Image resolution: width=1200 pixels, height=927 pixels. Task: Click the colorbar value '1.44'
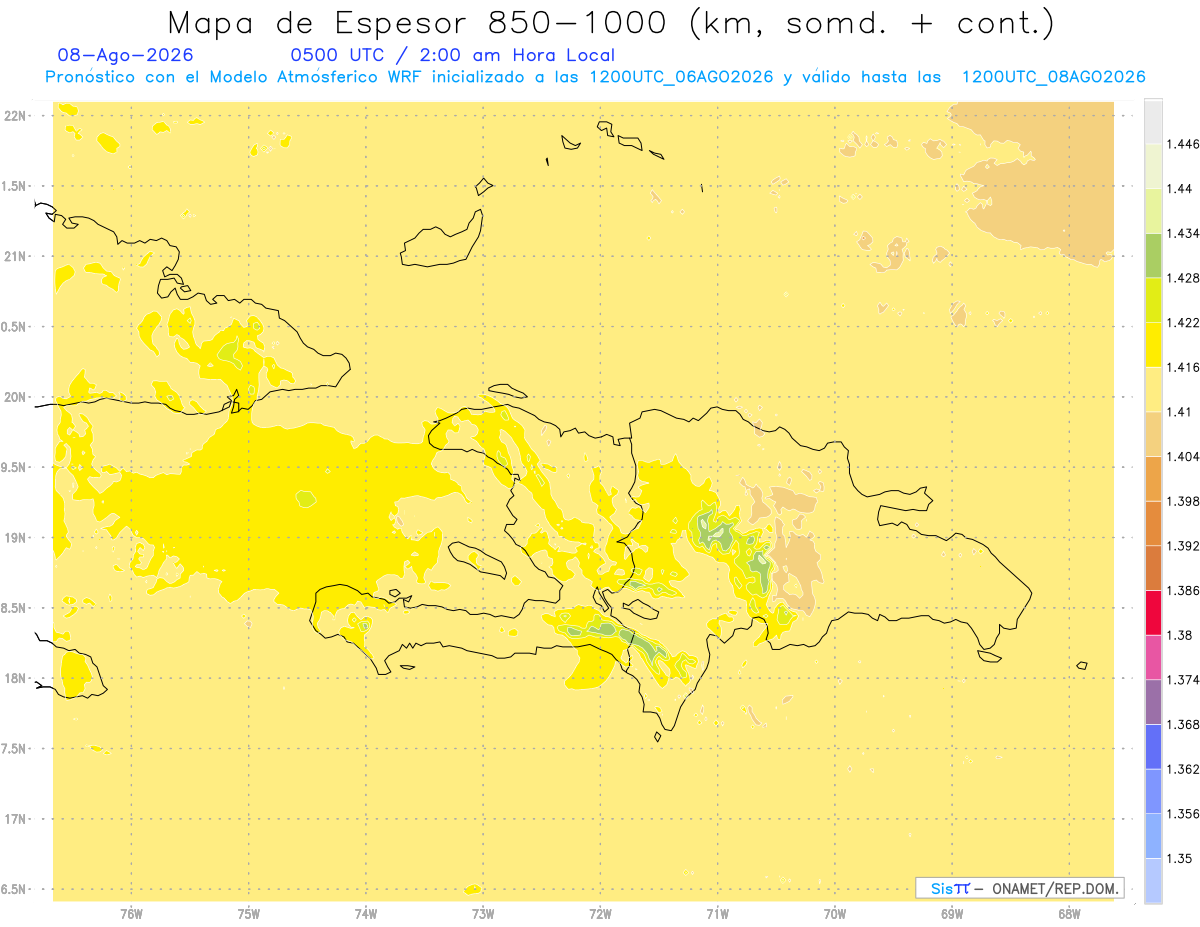coord(1181,188)
